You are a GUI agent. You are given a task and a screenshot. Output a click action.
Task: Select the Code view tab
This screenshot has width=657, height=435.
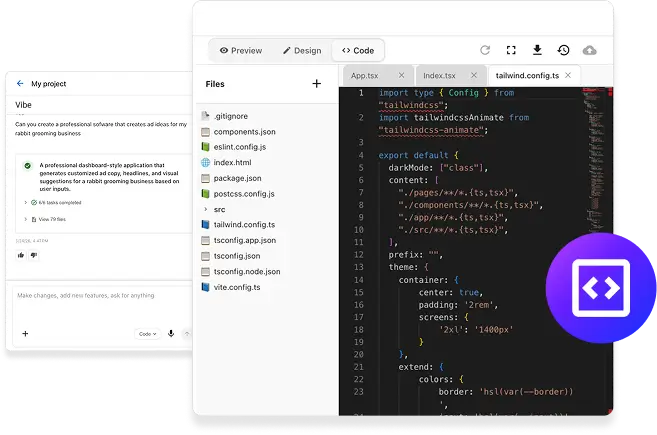[358, 51]
